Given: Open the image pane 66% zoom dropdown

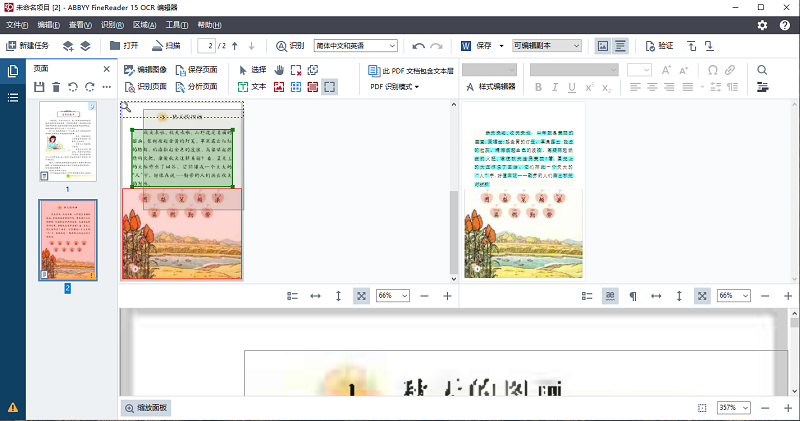Looking at the screenshot, I should coord(393,296).
